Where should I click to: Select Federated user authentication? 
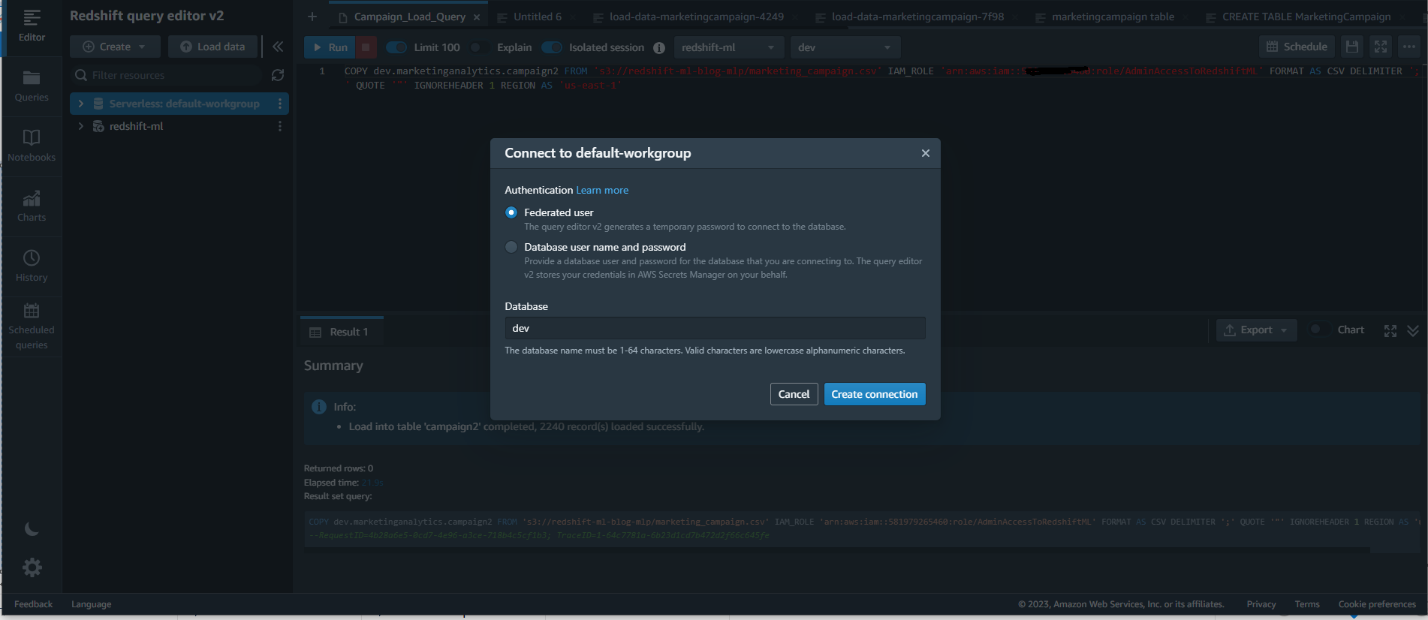pyautogui.click(x=511, y=212)
